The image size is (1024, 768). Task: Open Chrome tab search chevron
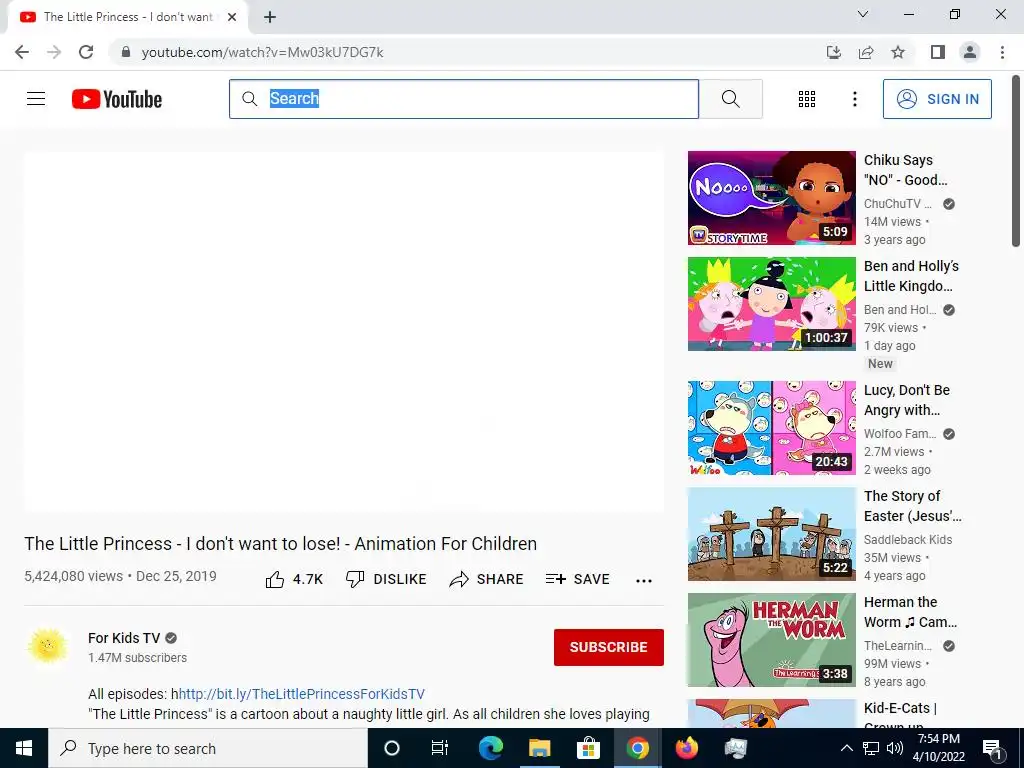863,14
